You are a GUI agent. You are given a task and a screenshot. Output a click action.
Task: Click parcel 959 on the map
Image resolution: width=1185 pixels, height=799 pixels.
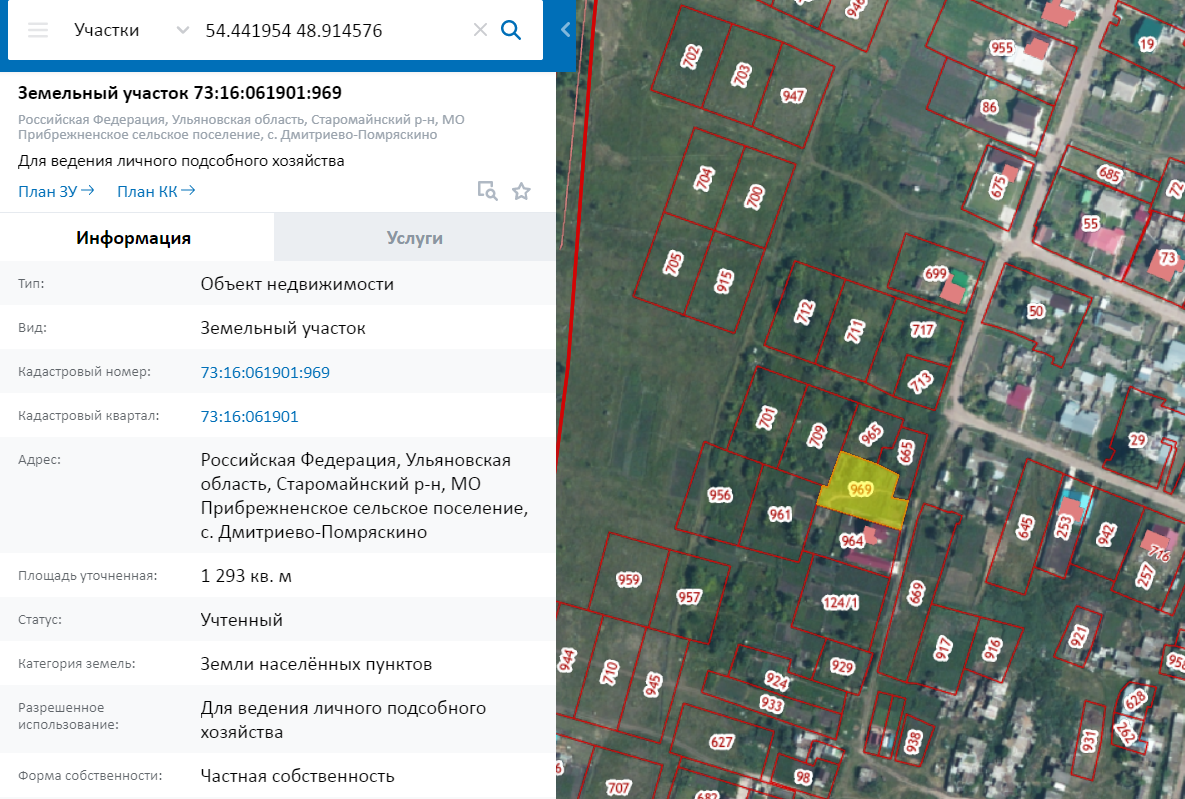pyautogui.click(x=629, y=580)
